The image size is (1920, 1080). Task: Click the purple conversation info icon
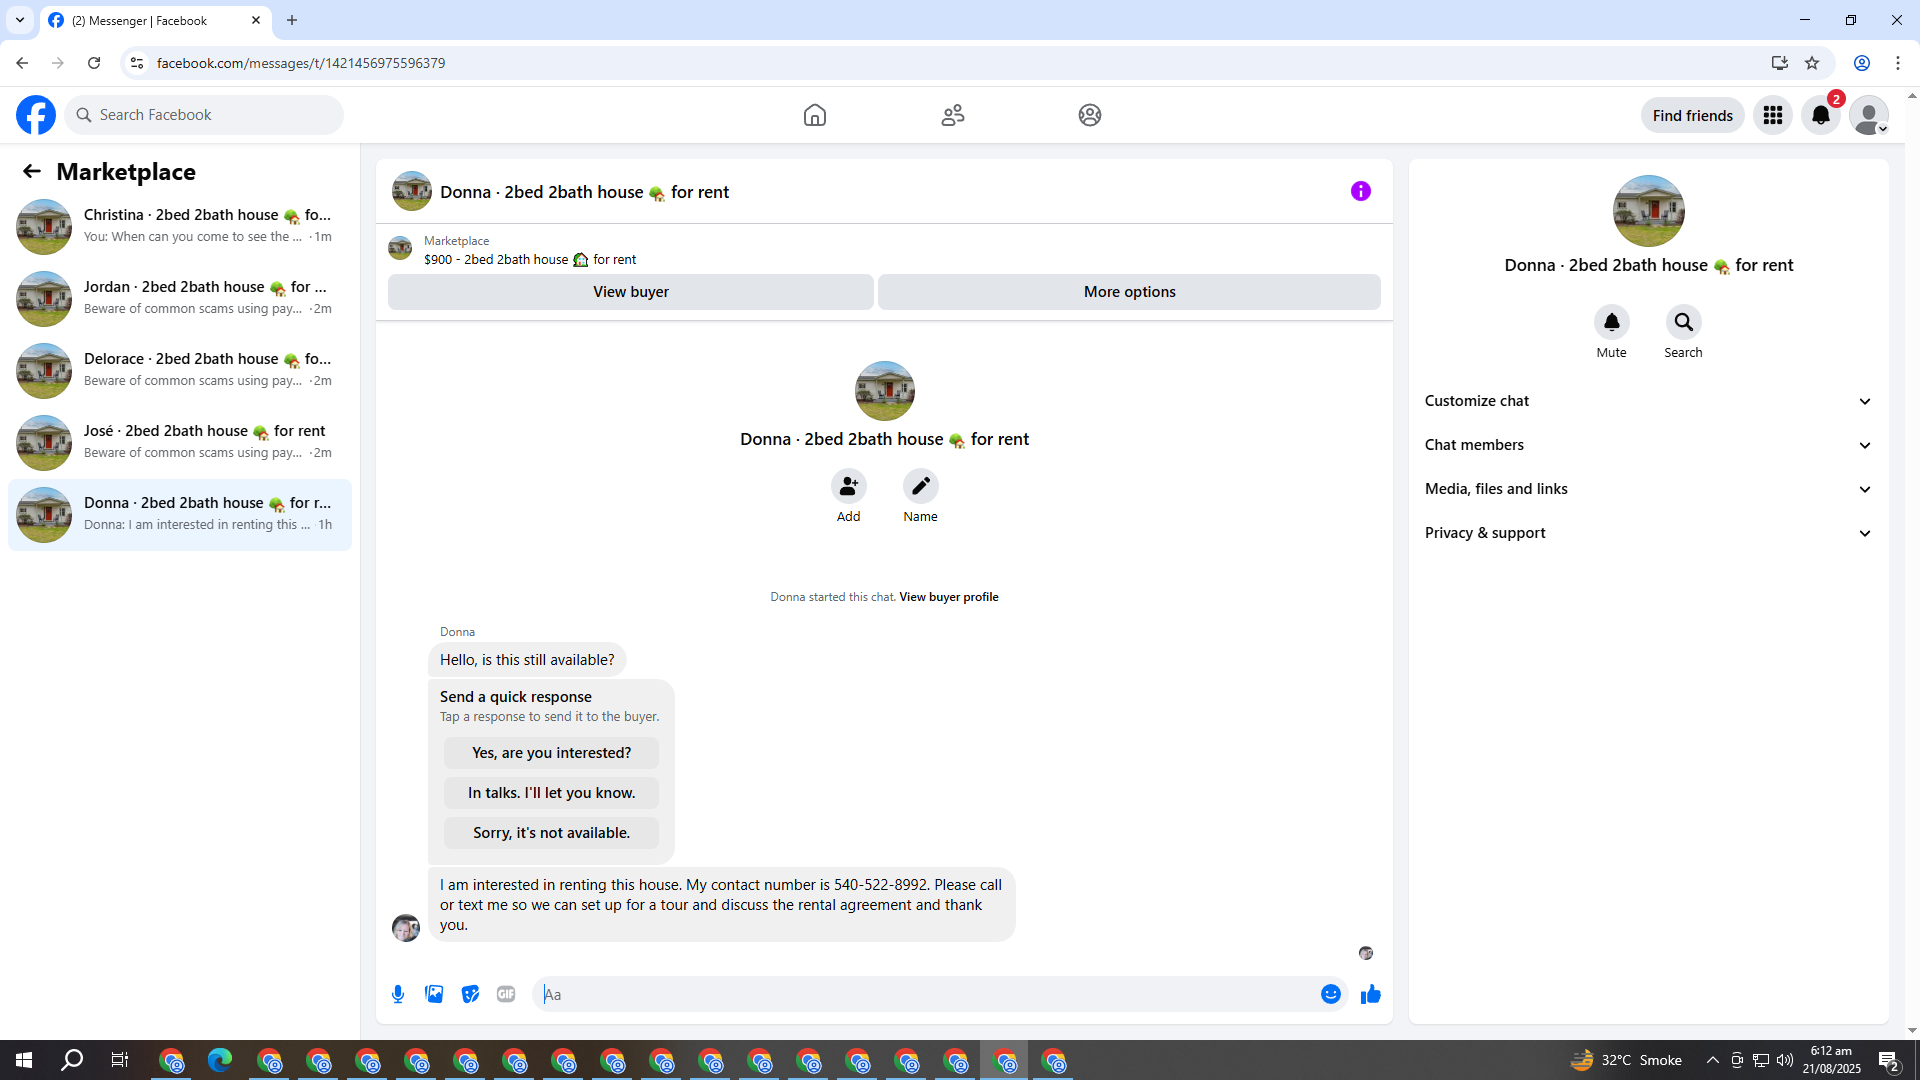tap(1360, 191)
